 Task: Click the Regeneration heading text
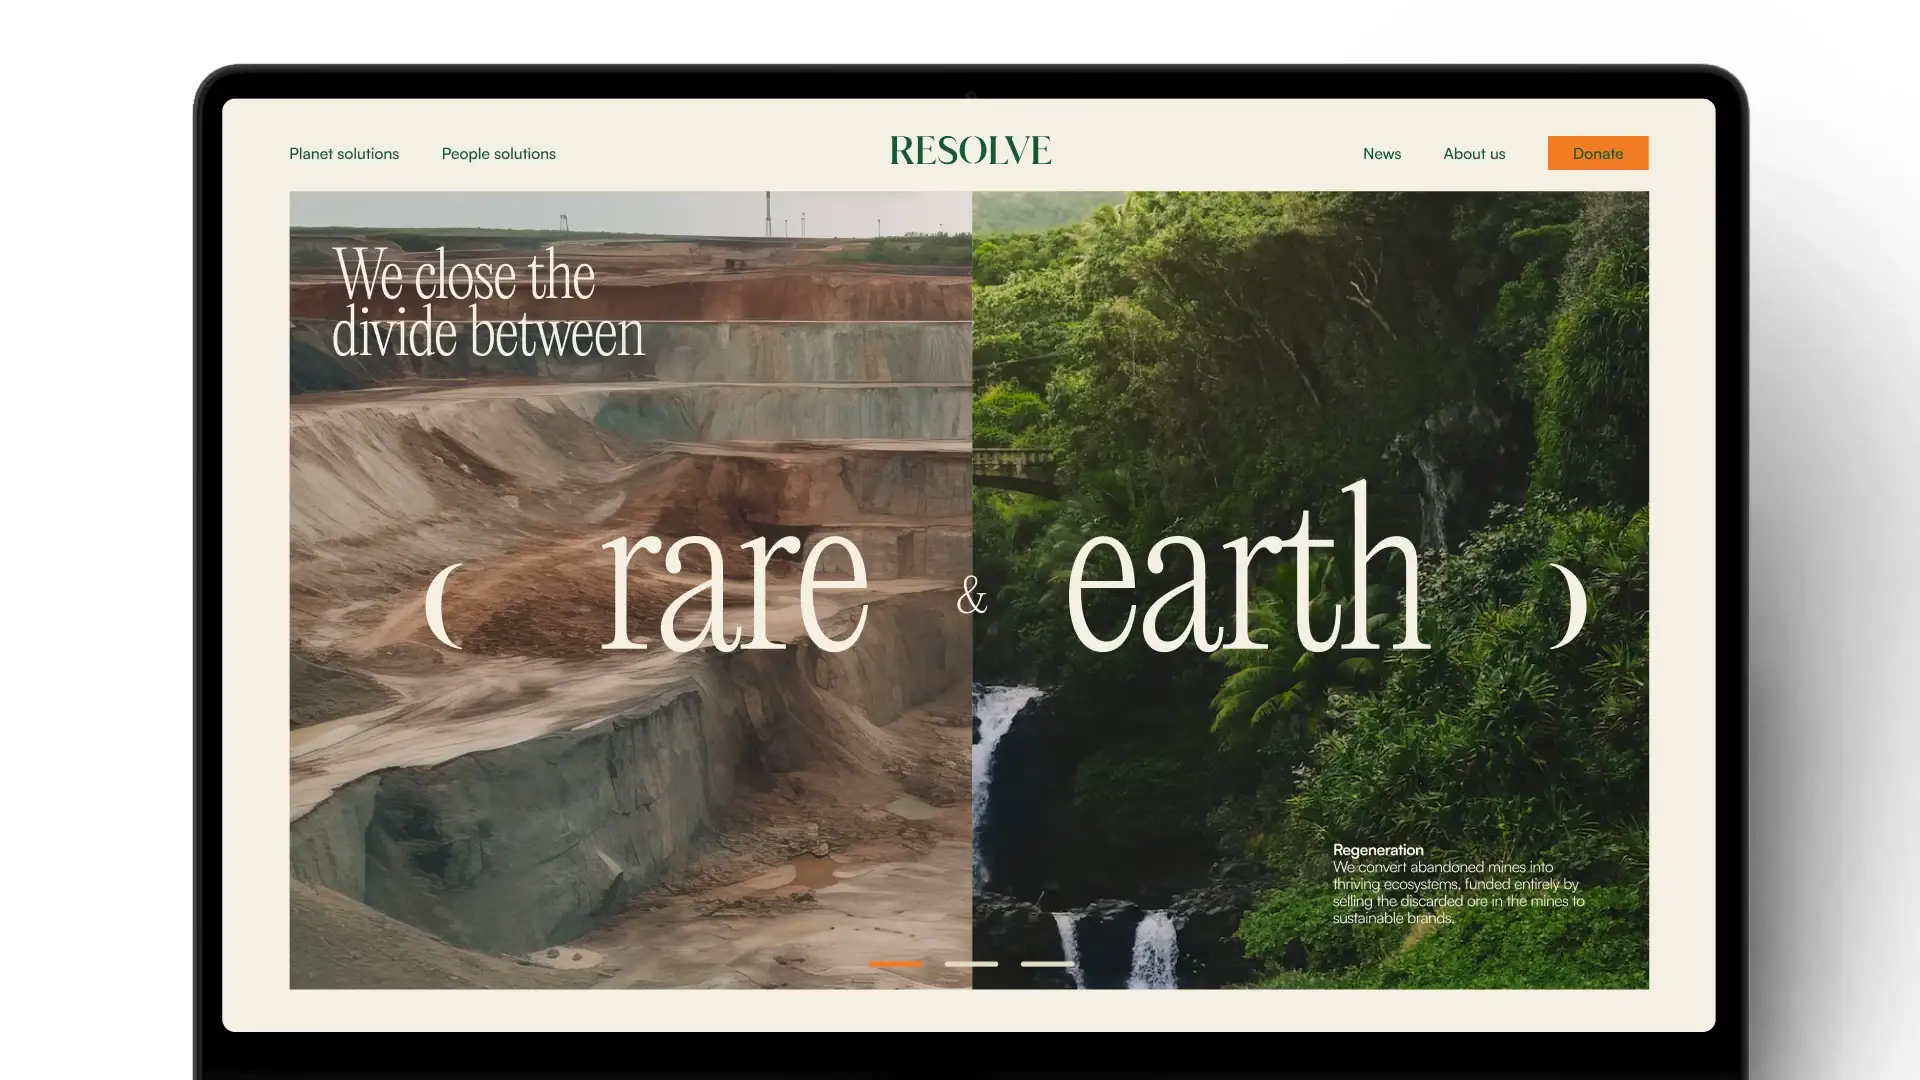[1377, 850]
